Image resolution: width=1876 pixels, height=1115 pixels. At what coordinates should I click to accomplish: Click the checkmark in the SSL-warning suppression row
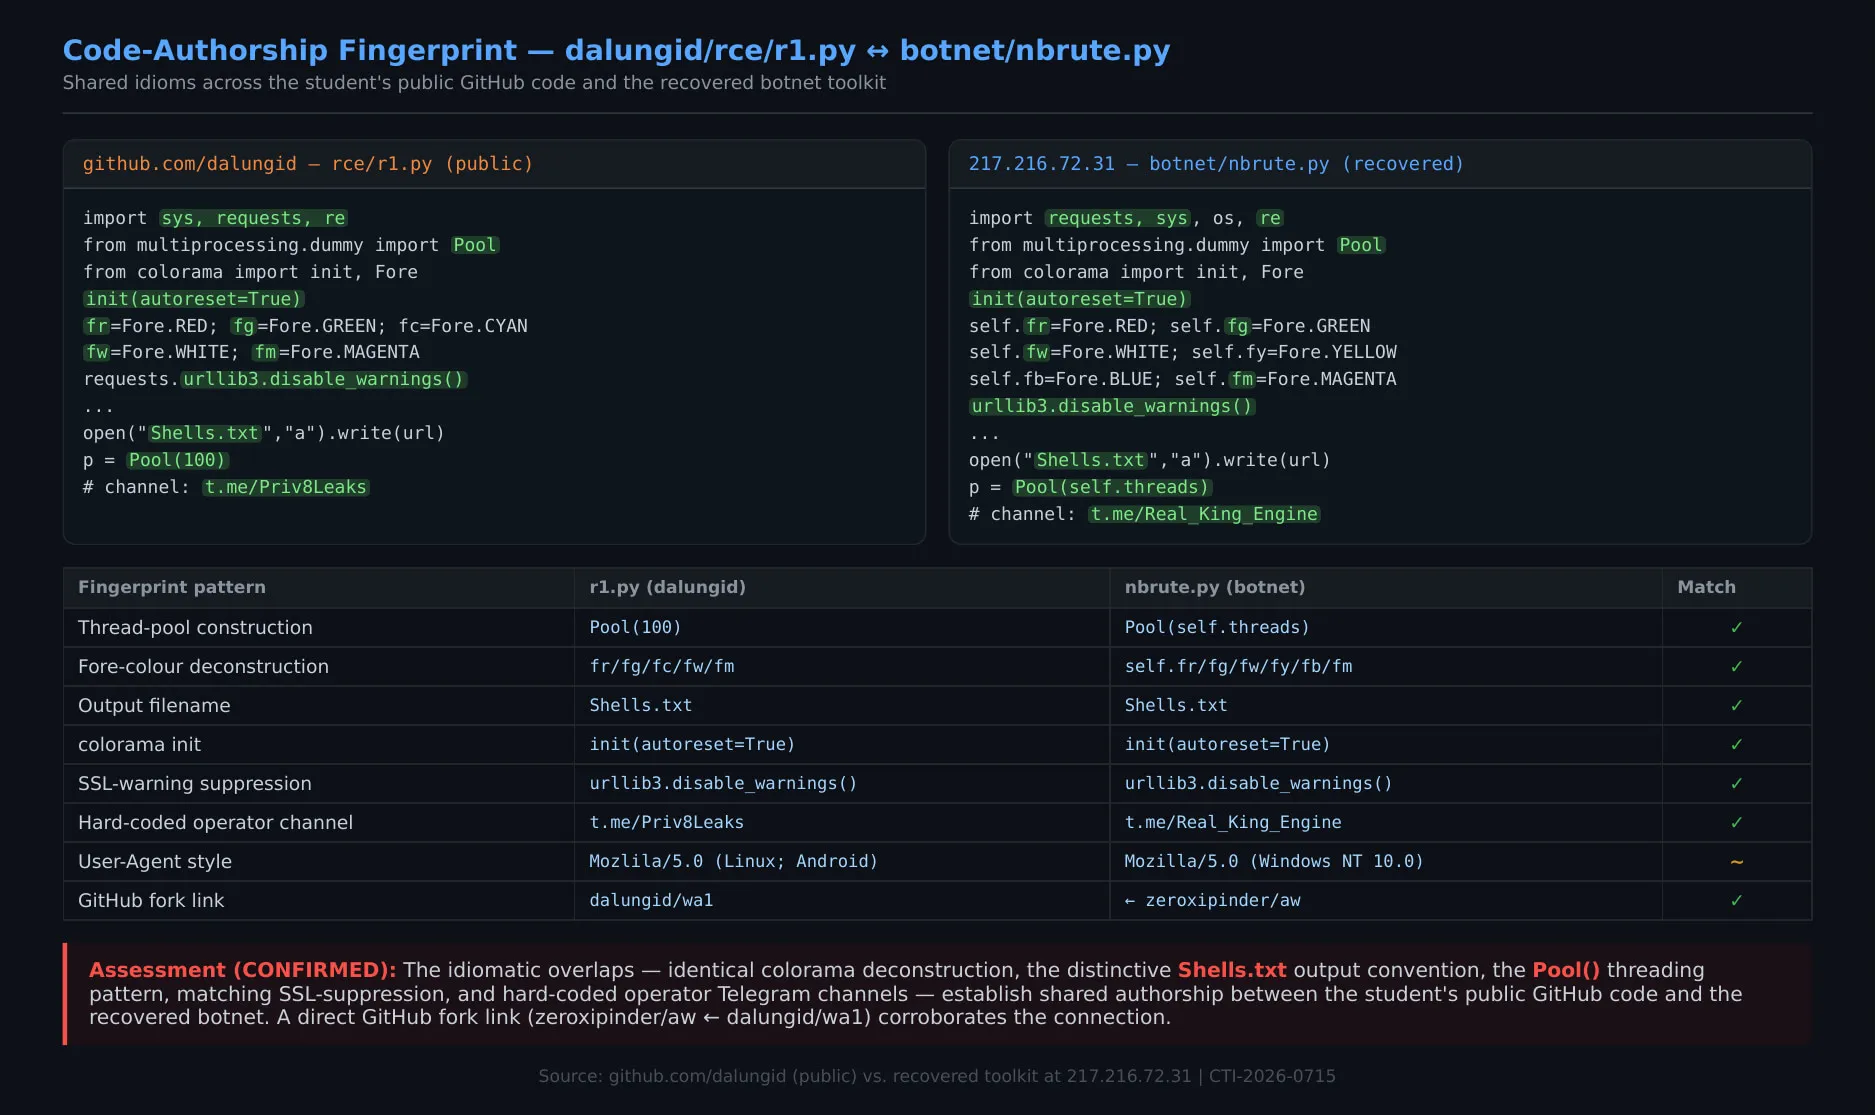click(x=1736, y=784)
